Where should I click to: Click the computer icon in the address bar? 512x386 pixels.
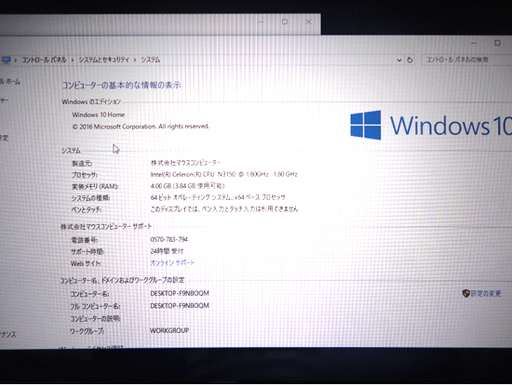coord(6,60)
